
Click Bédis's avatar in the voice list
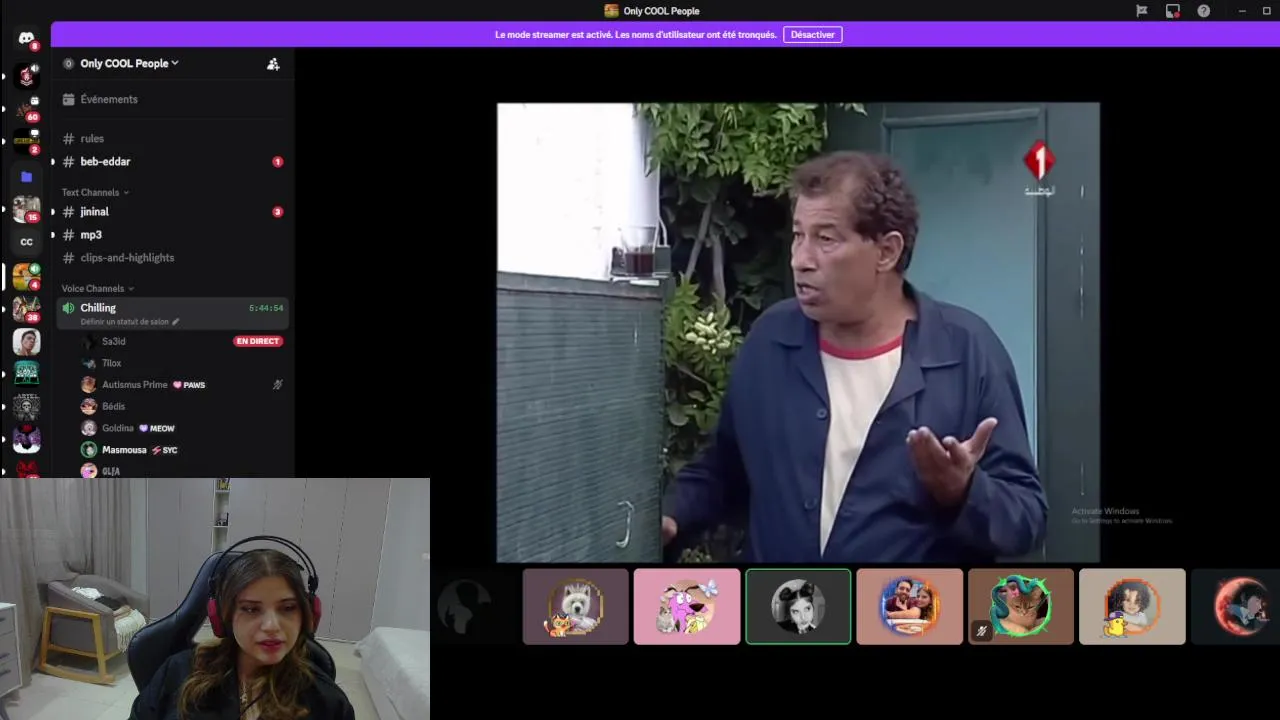[89, 407]
